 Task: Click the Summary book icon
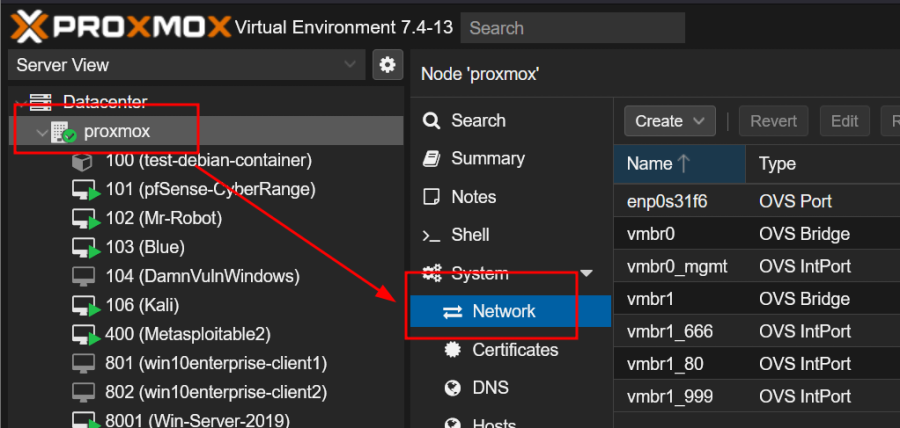(x=432, y=159)
